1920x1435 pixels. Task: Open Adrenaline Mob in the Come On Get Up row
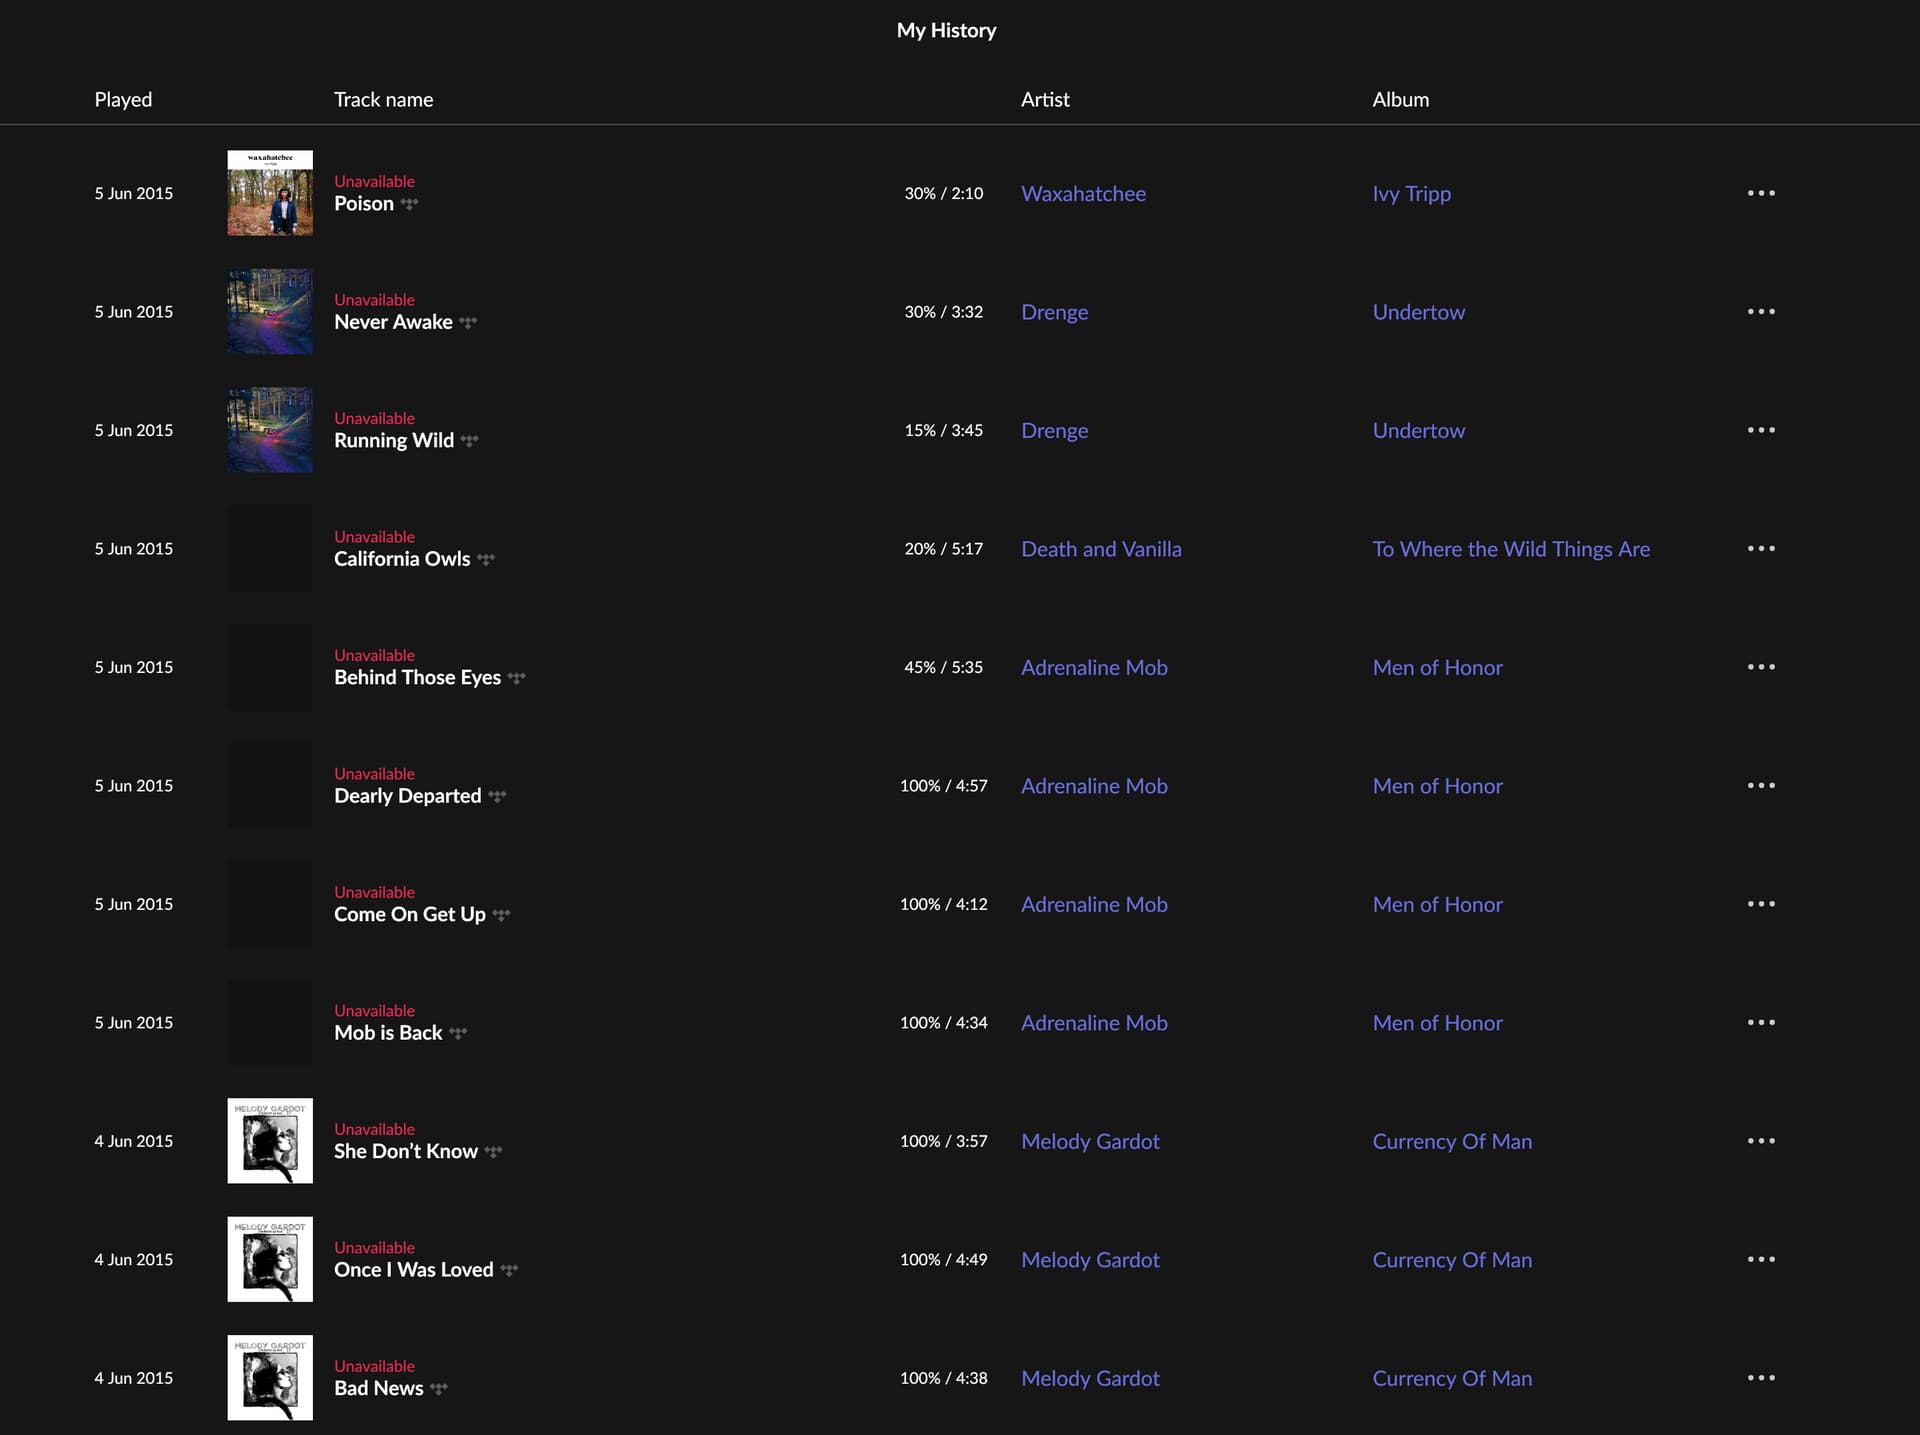1094,904
